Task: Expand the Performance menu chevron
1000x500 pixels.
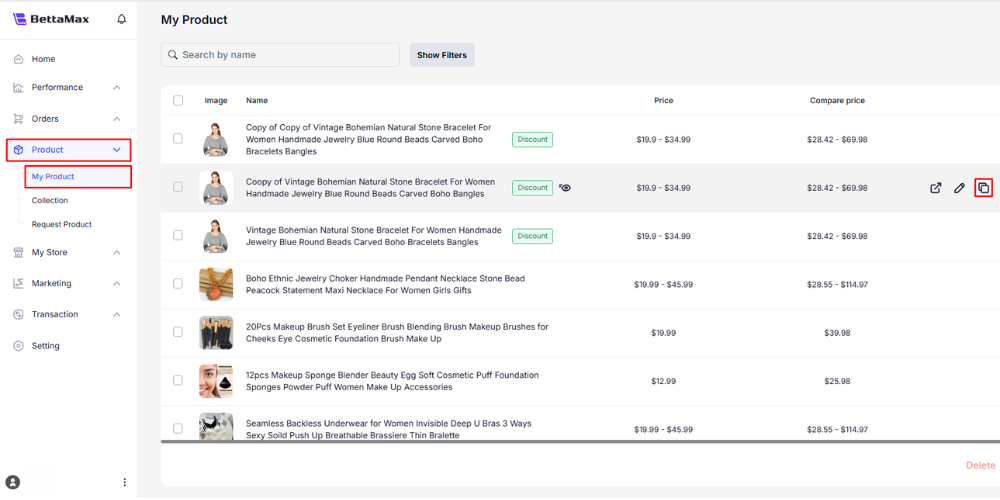Action: click(117, 87)
